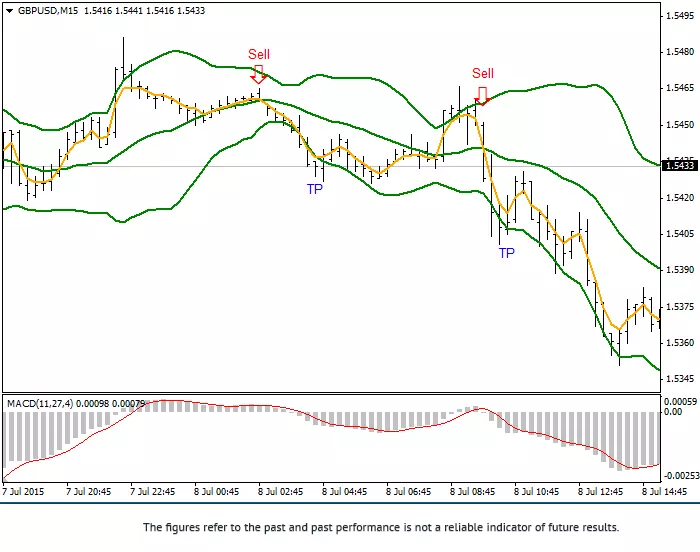This screenshot has height=552, width=700.
Task: Click the 1.5480 price scale value
Action: tap(680, 52)
